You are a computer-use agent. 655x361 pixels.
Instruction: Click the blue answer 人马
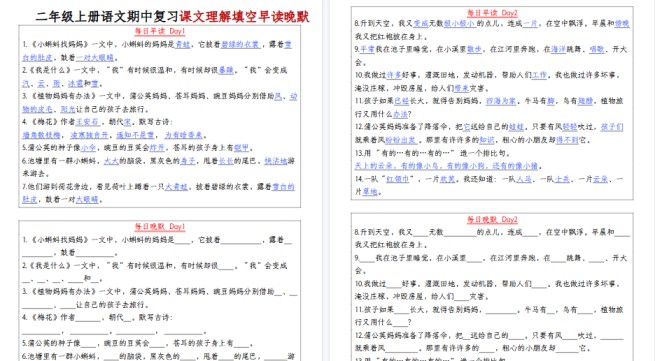(524, 179)
